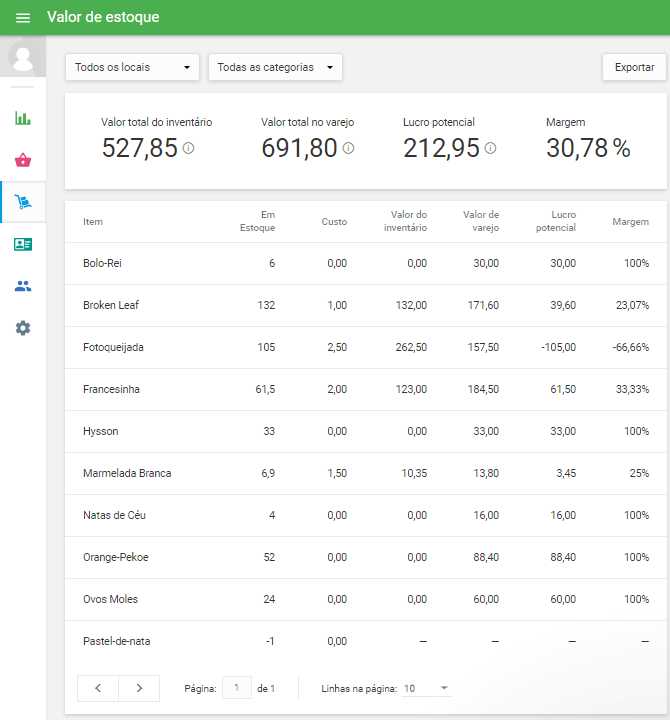Click the user profile avatar
670x720 pixels.
pos(22,58)
